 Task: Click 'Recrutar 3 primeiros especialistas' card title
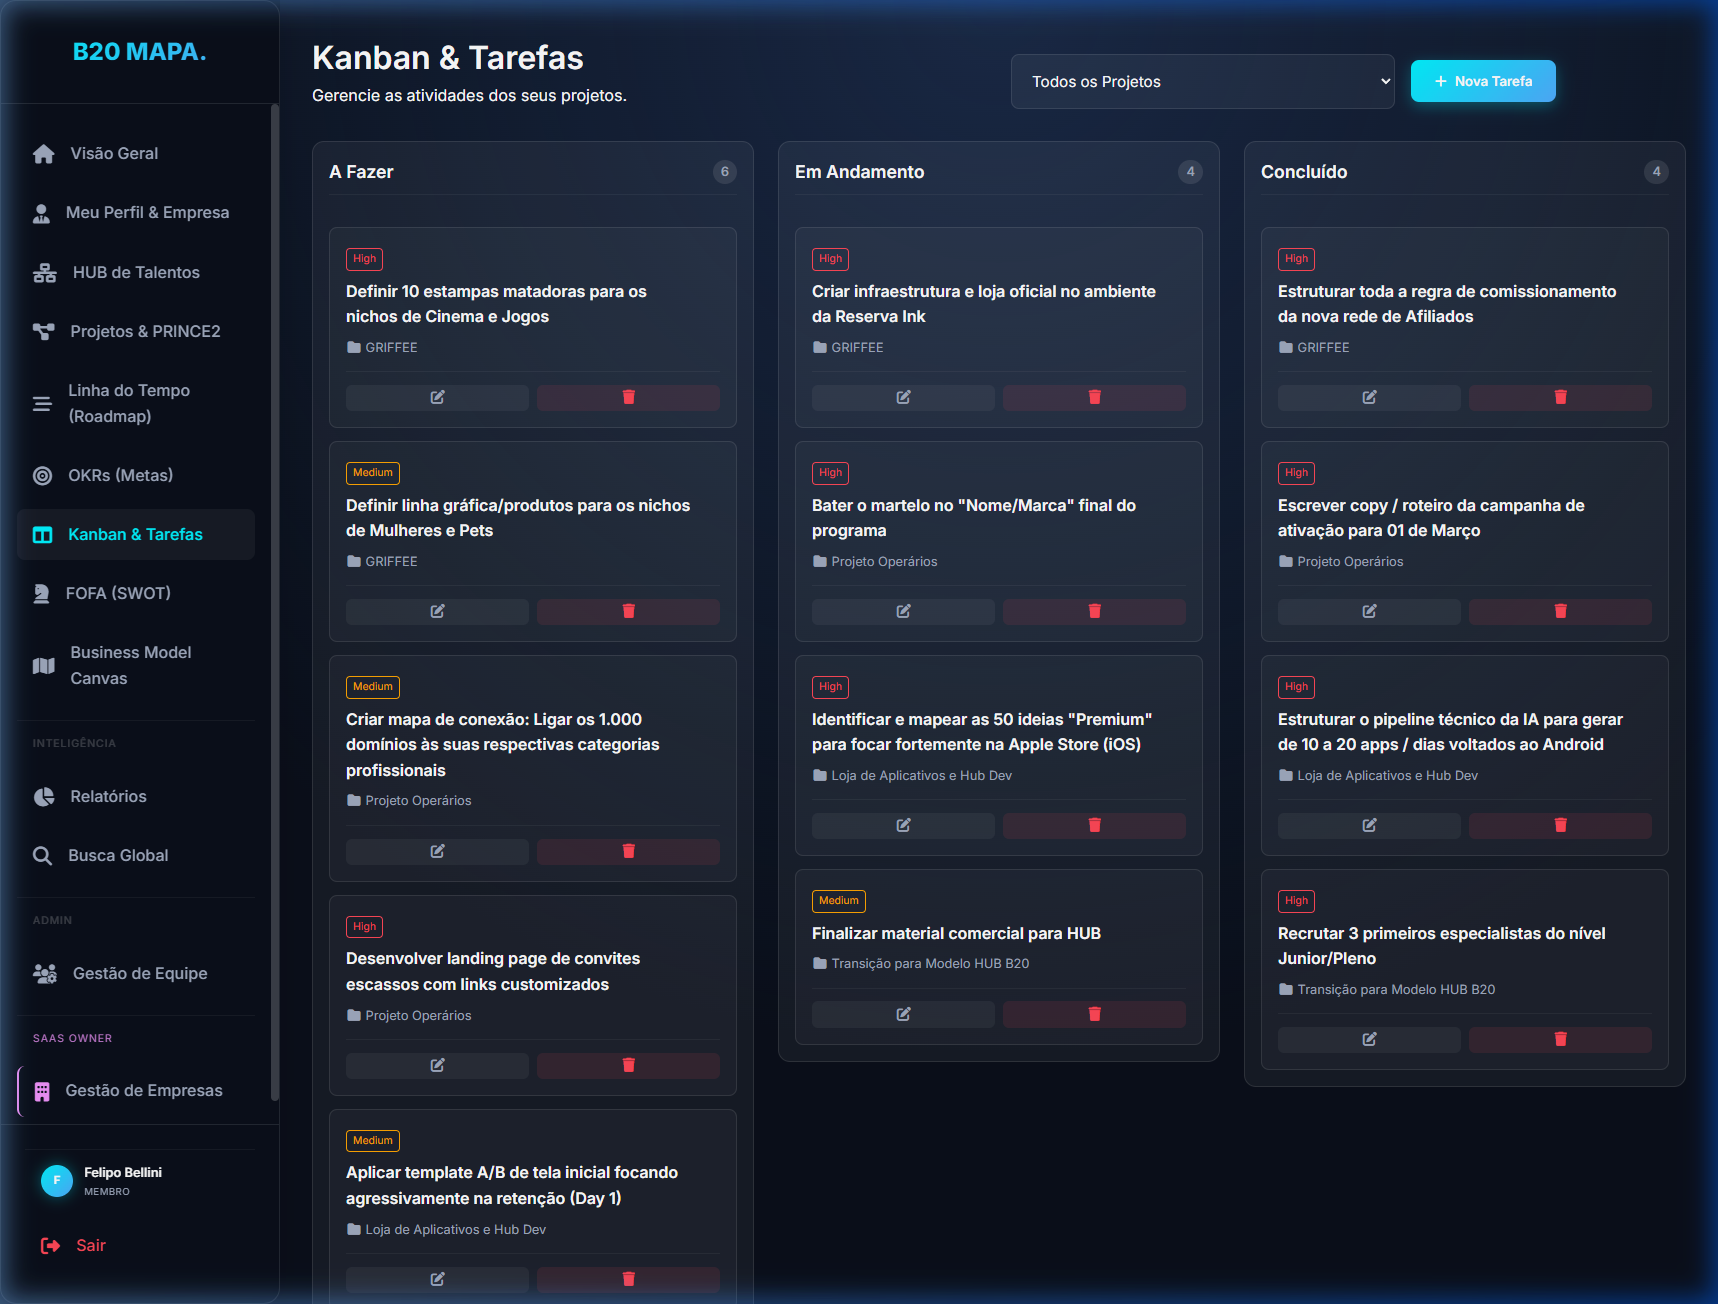coord(1441,946)
